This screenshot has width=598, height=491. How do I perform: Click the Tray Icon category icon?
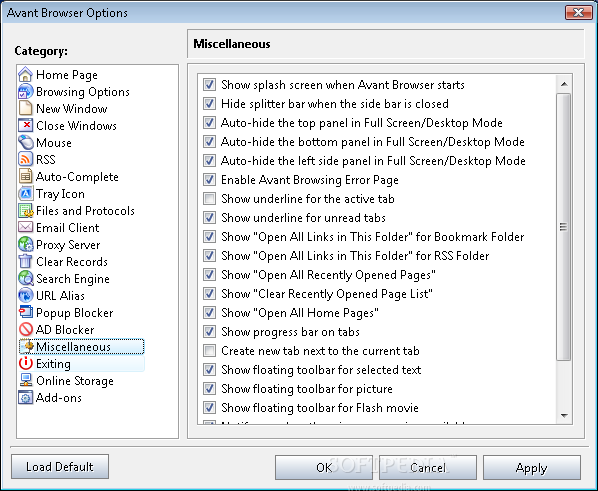(26, 193)
